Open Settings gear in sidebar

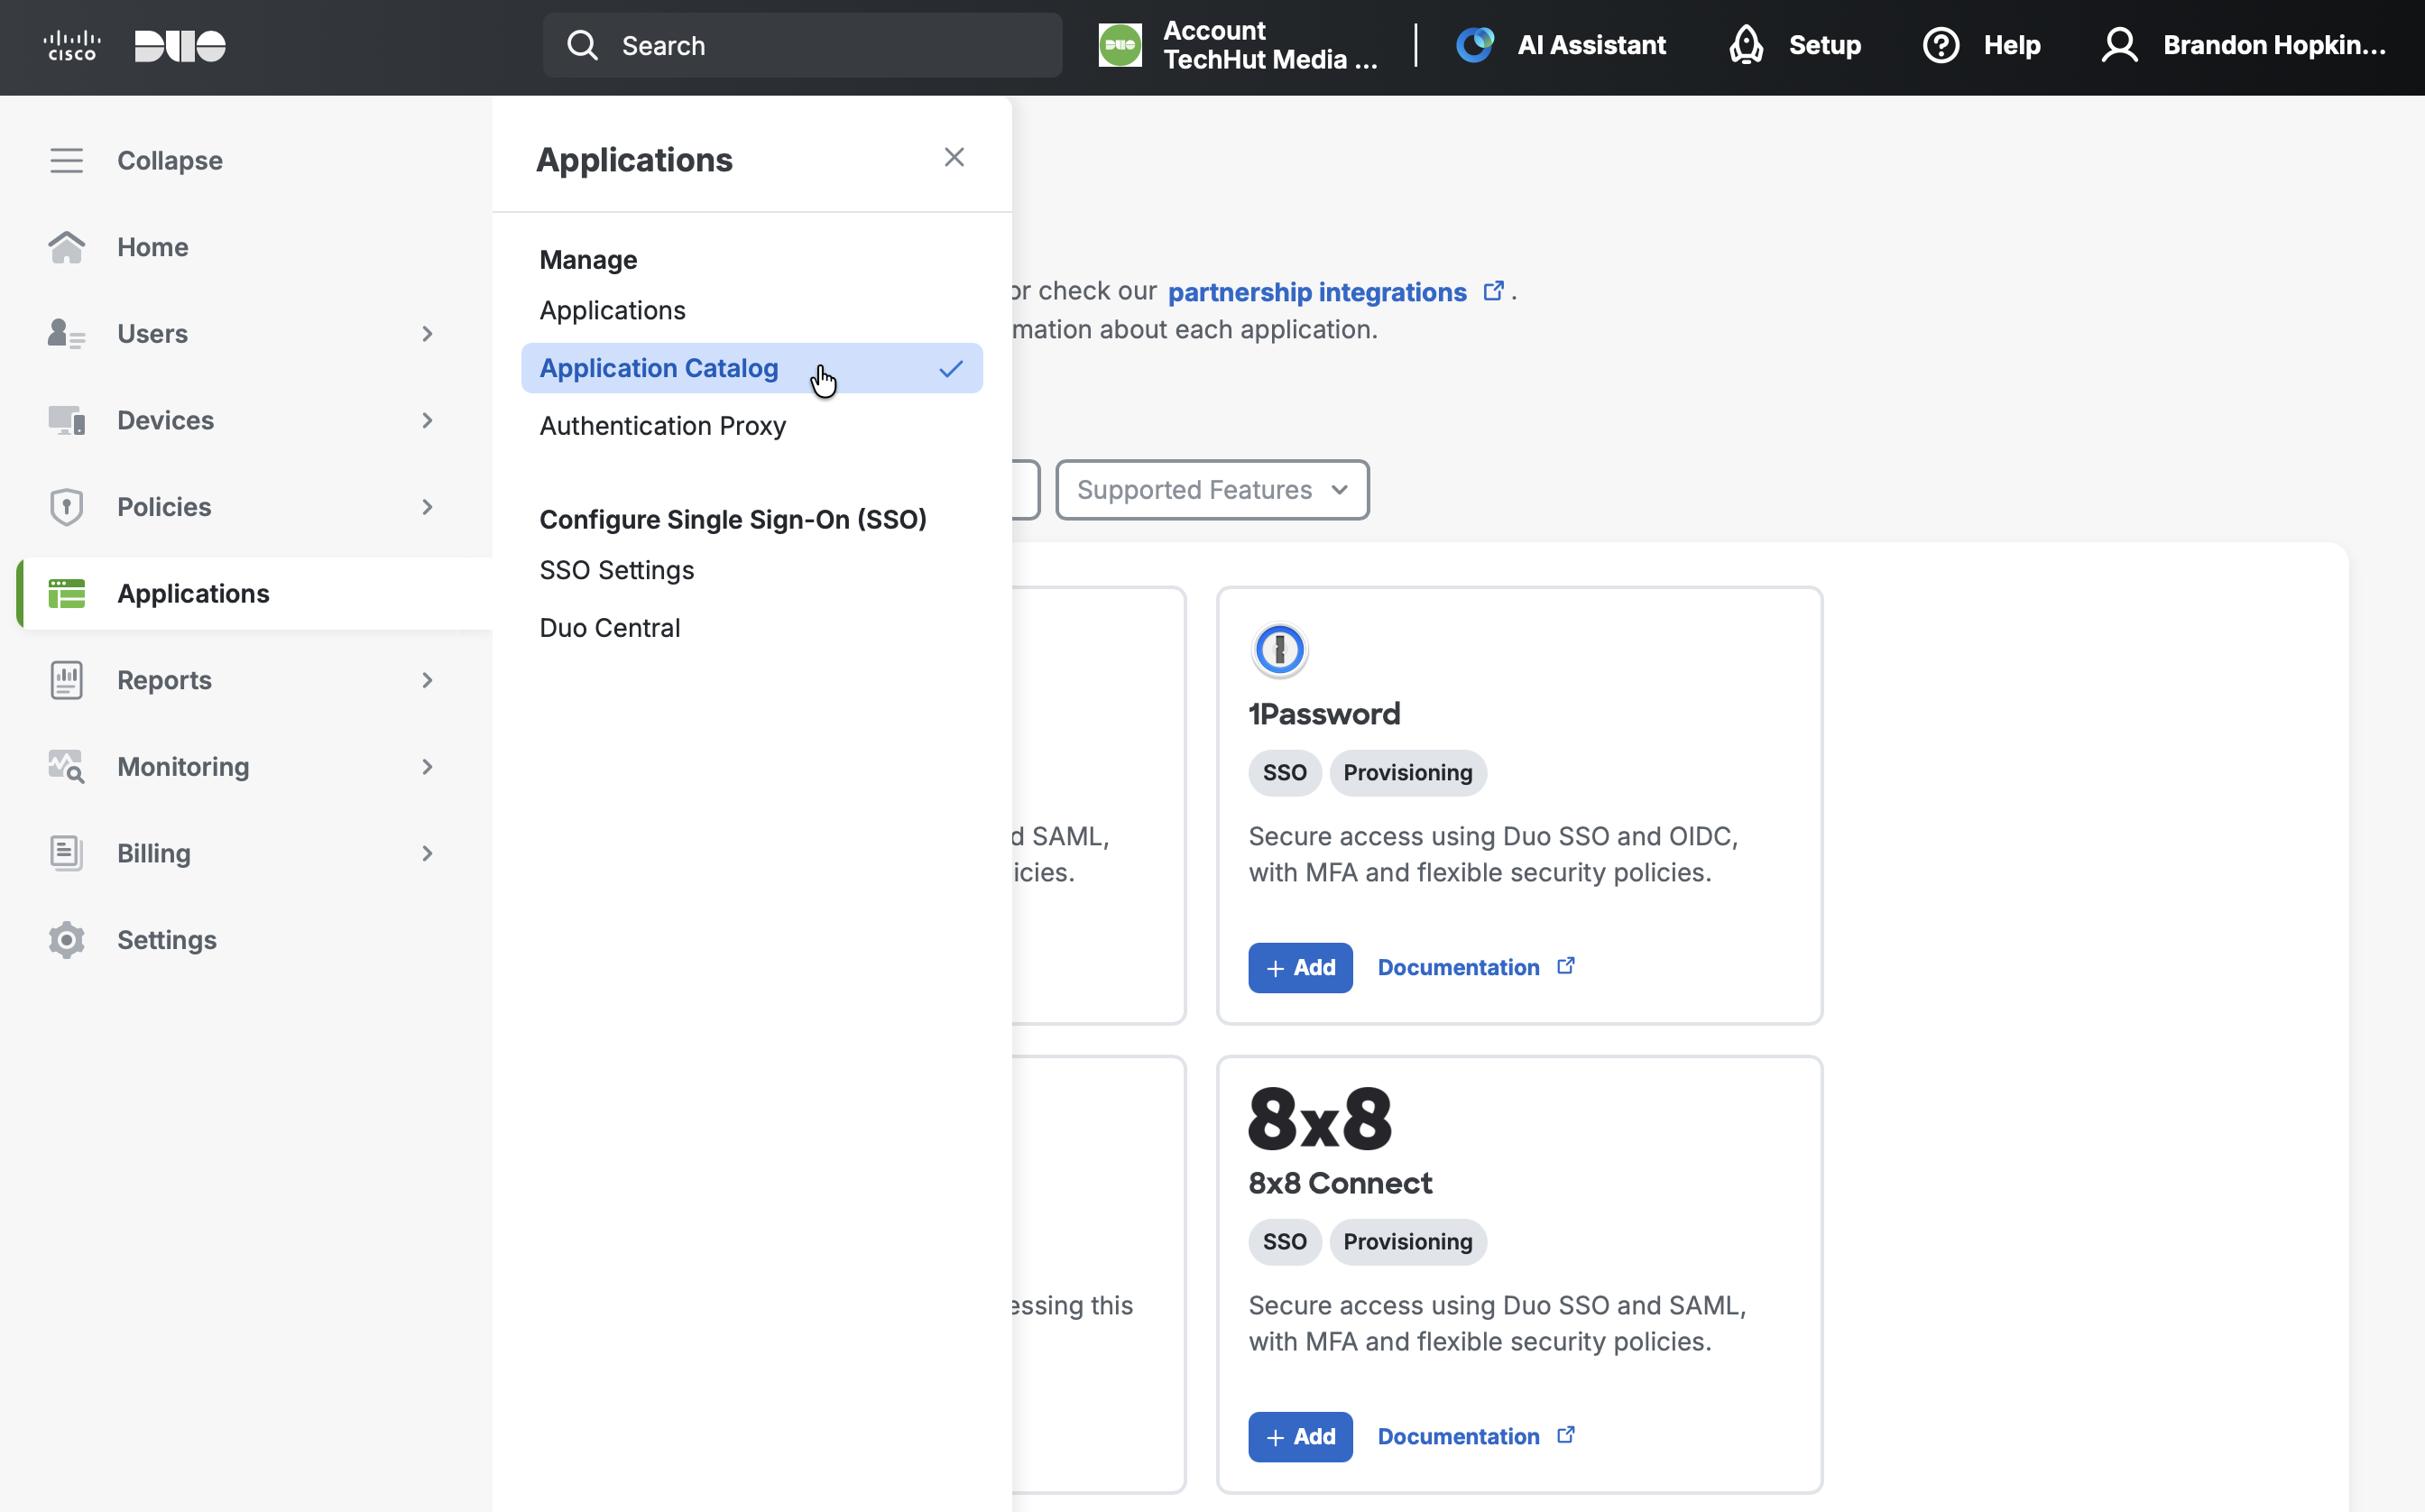(x=66, y=940)
